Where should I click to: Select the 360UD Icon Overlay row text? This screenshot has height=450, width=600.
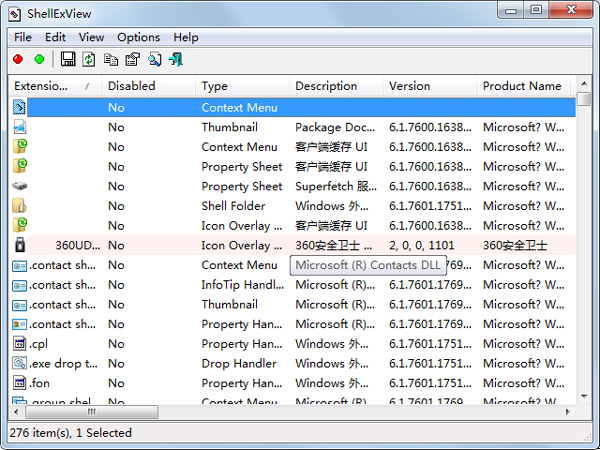coord(301,245)
